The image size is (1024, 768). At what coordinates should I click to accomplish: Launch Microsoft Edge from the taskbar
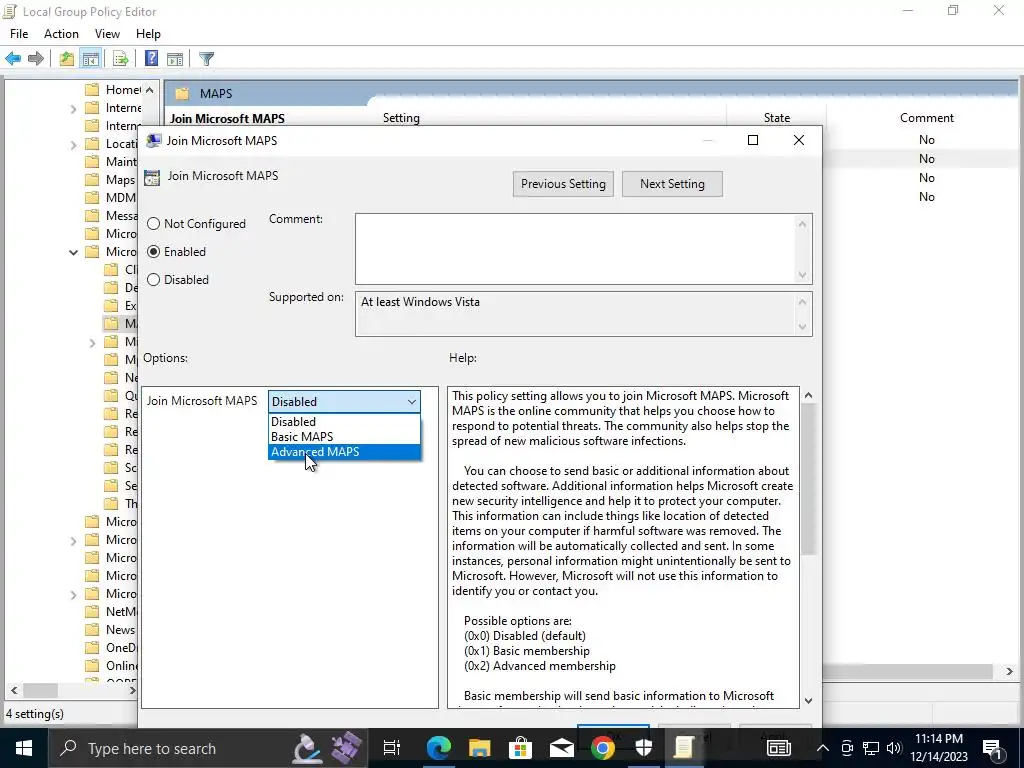[438, 748]
